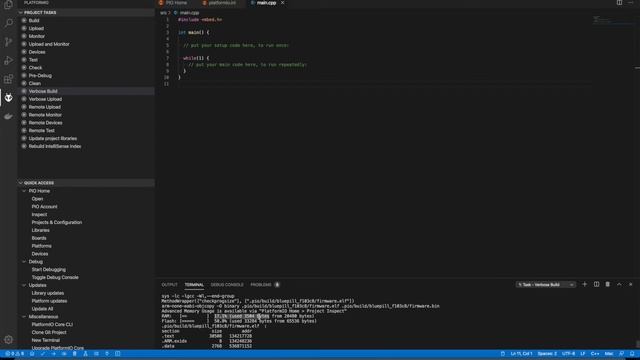Click the UTF-8 encoding in status bar
Viewport: 640px width, 360px height.
tap(568, 354)
